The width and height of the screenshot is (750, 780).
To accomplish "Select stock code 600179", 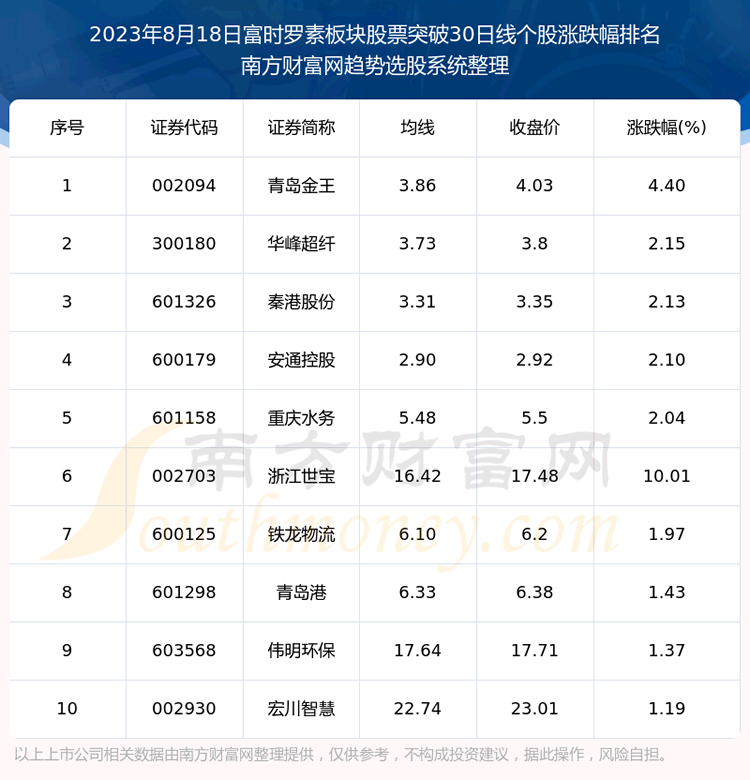I will coord(184,360).
